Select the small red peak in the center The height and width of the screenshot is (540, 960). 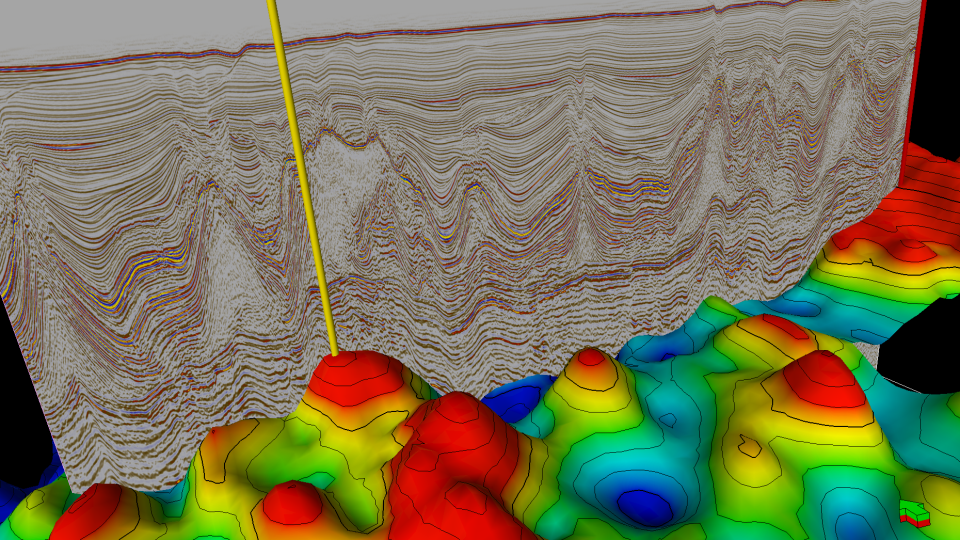click(x=591, y=358)
